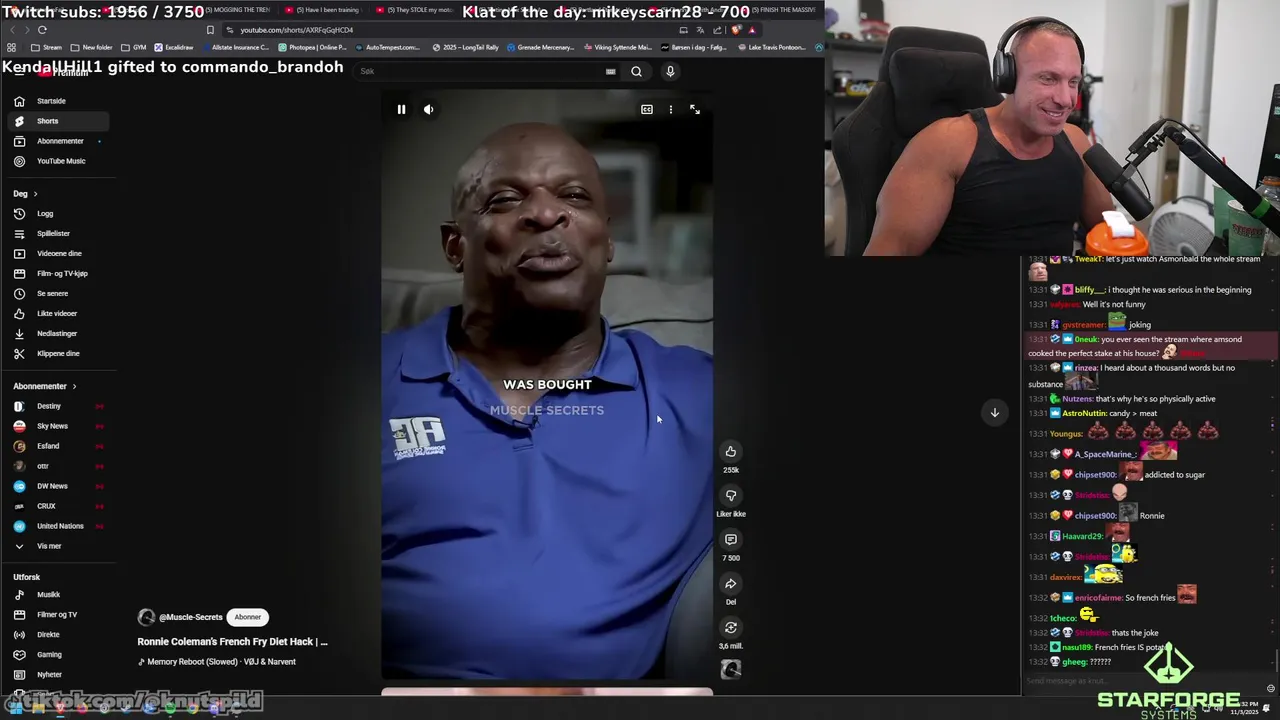Open Gaming under Utforsk
This screenshot has height=720, width=1280.
coord(59,655)
